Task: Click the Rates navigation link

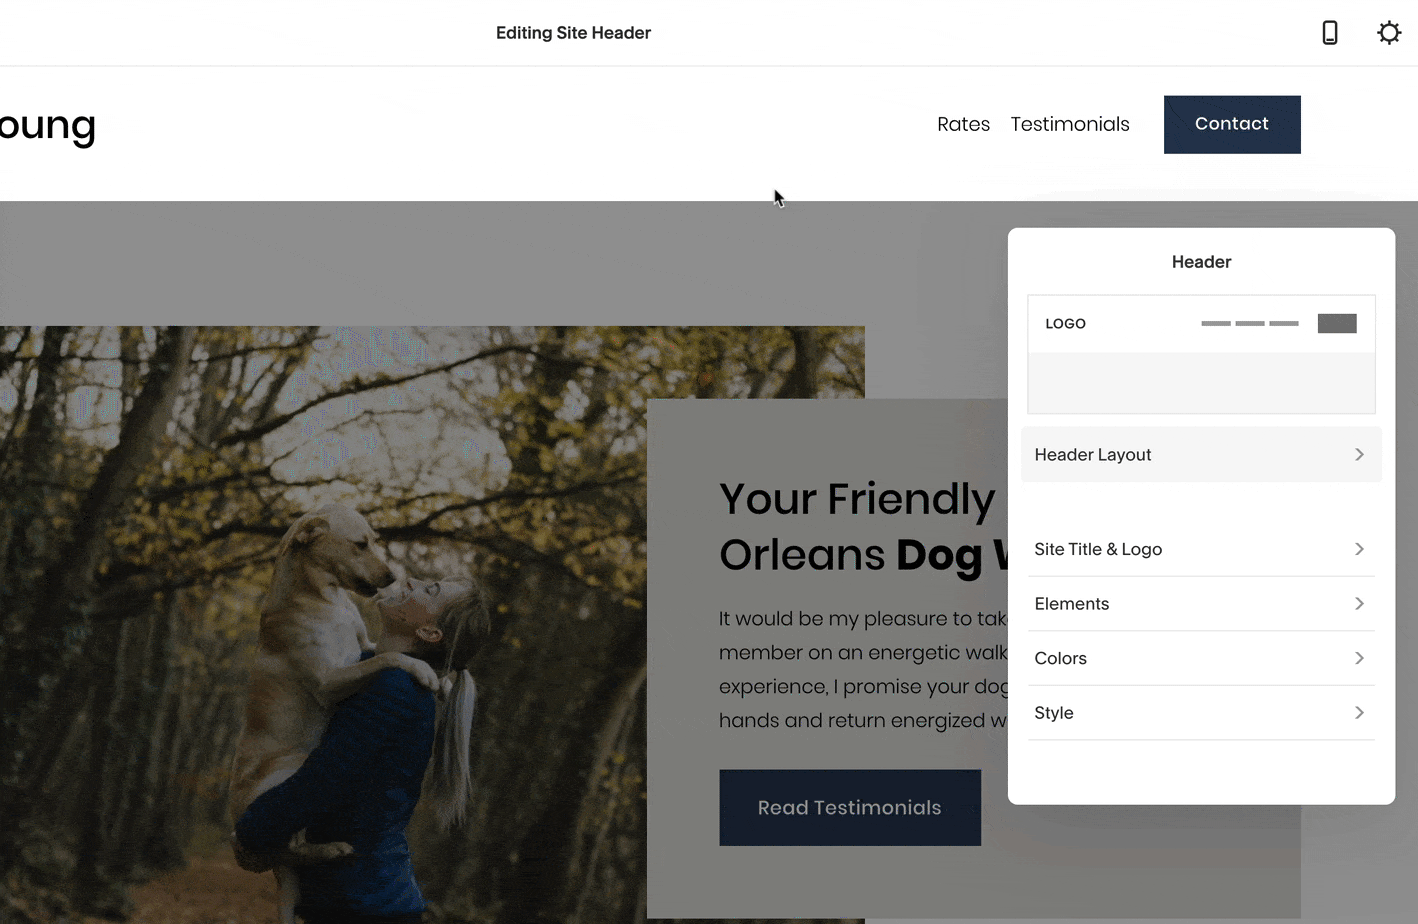Action: [963, 124]
